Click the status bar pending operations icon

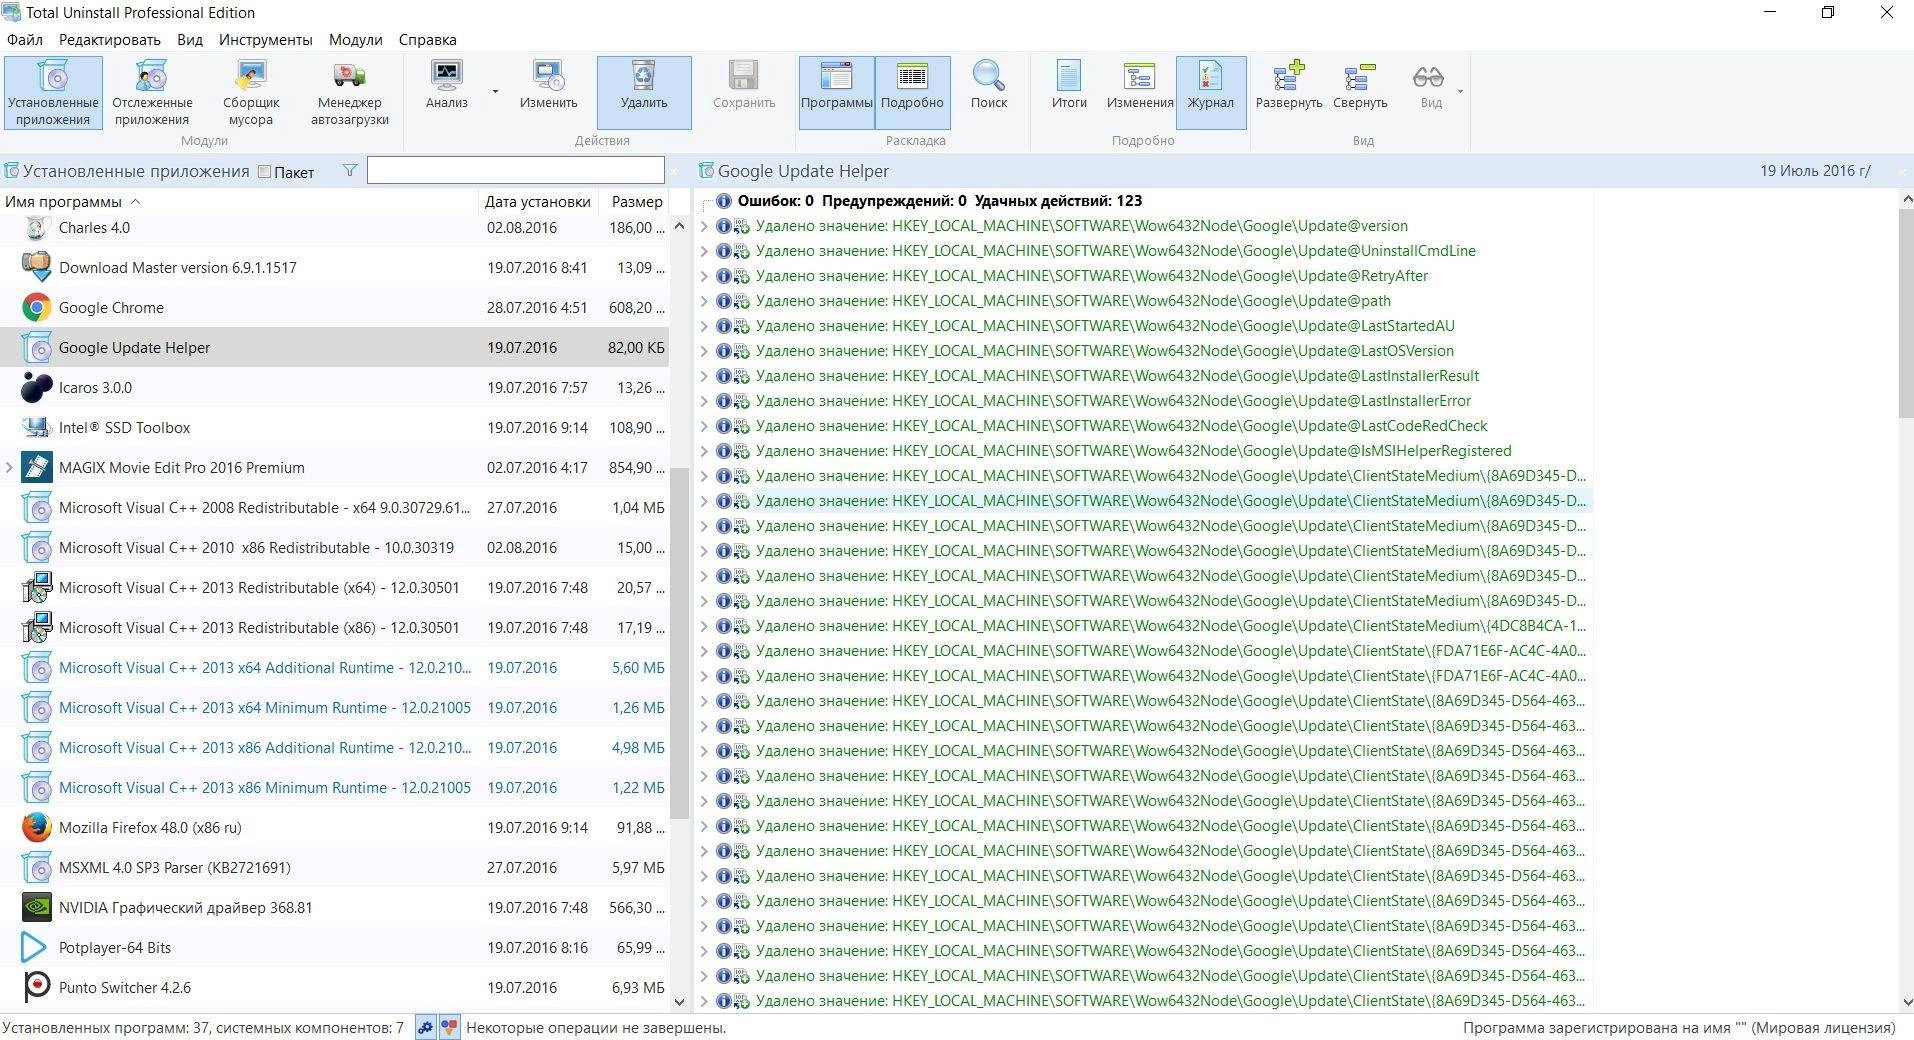point(449,1027)
